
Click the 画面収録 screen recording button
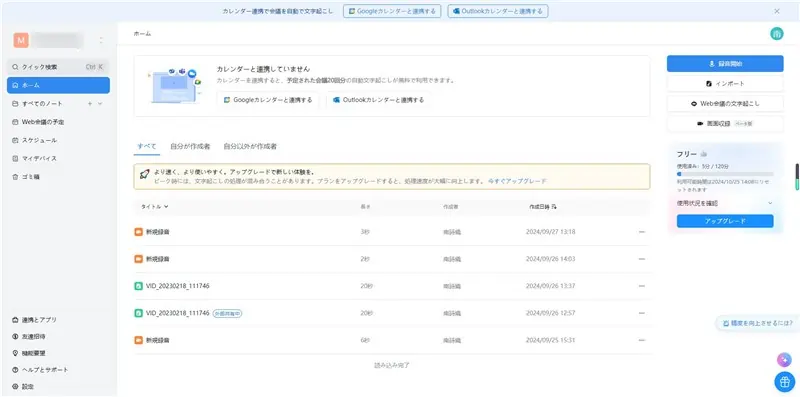pos(725,123)
